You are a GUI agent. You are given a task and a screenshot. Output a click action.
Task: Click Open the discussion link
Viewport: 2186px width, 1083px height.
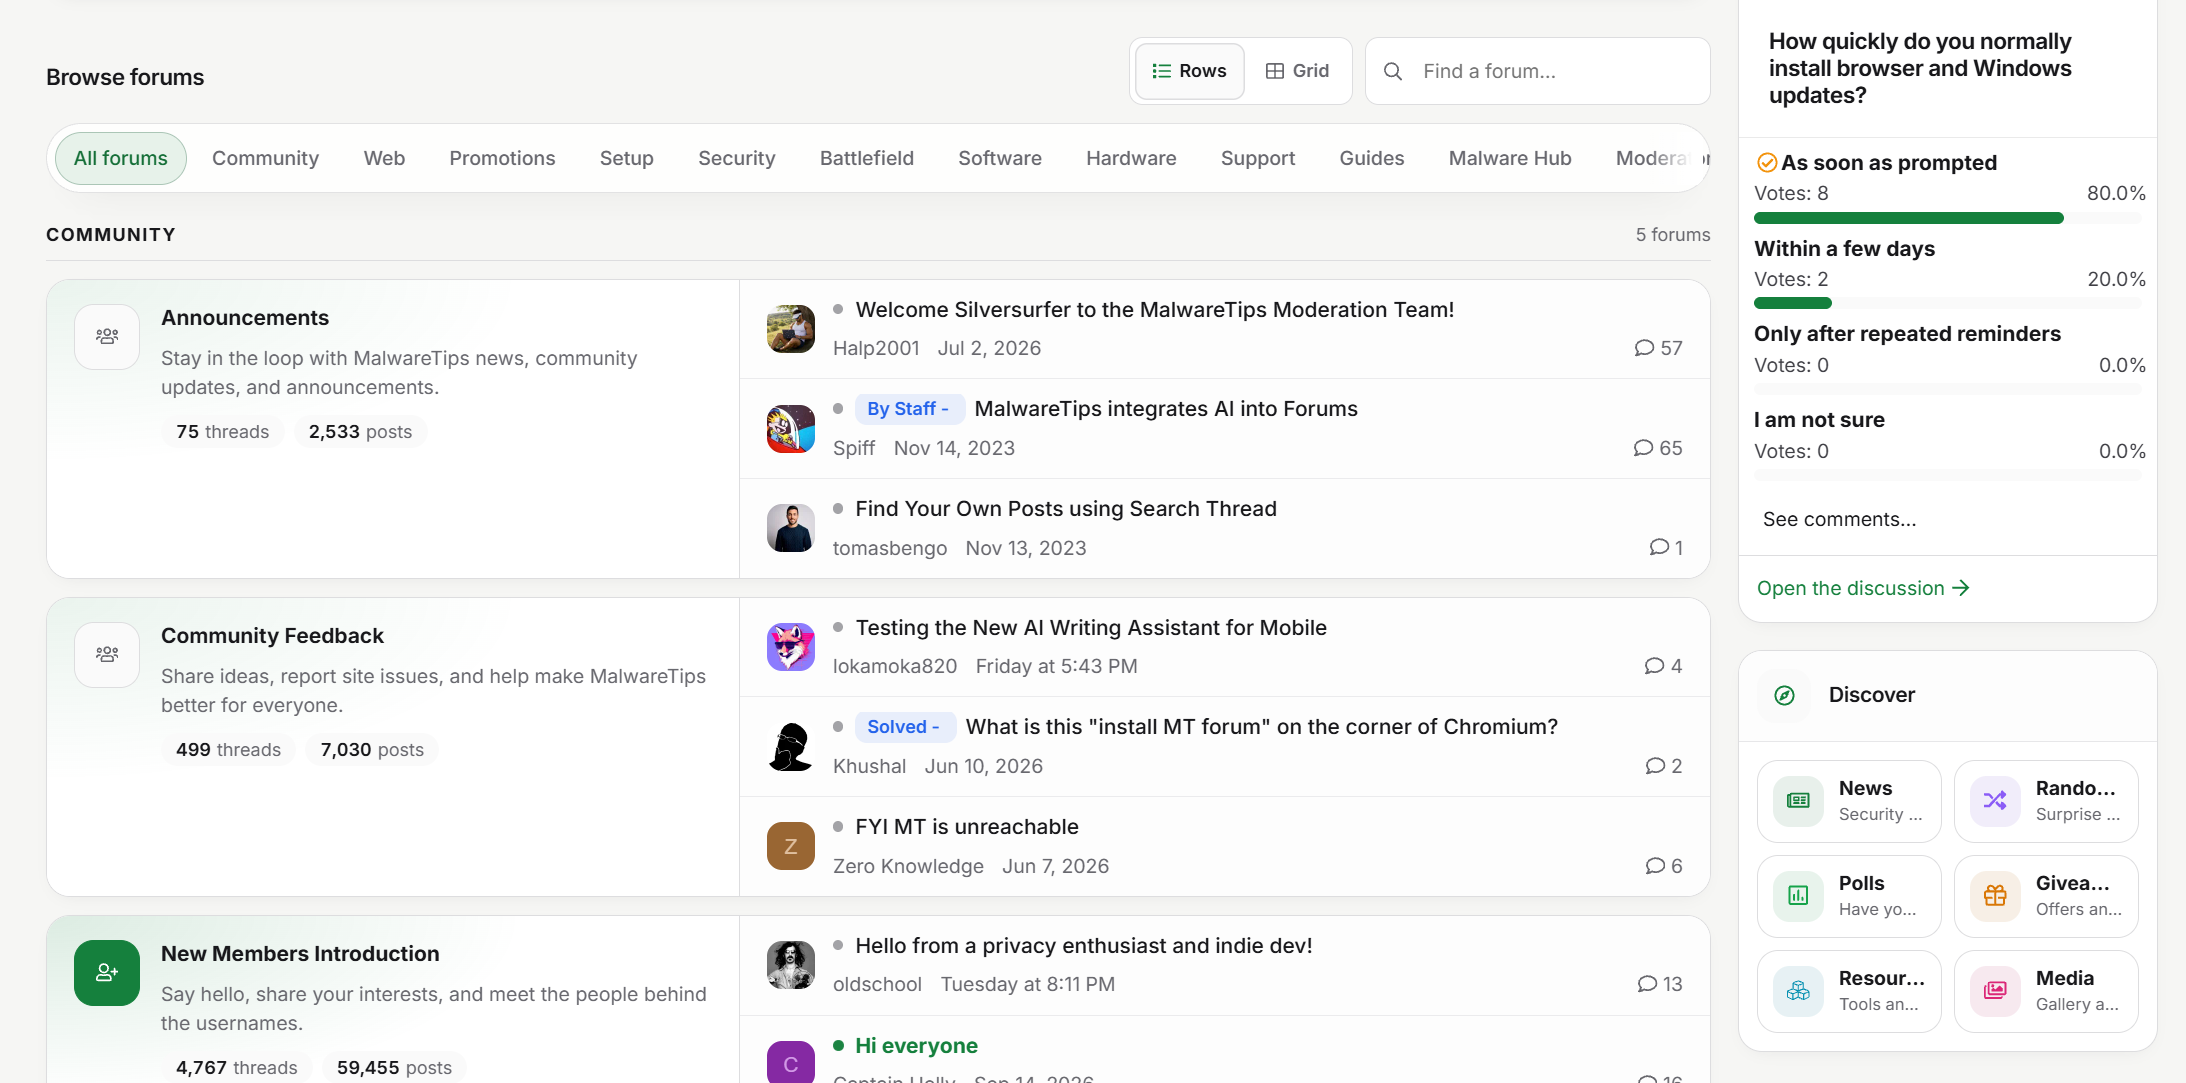point(1863,588)
